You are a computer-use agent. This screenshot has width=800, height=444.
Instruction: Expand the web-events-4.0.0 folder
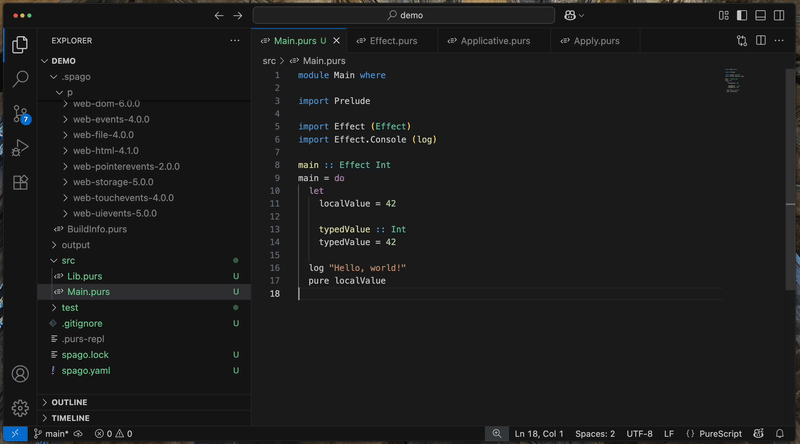point(144,119)
